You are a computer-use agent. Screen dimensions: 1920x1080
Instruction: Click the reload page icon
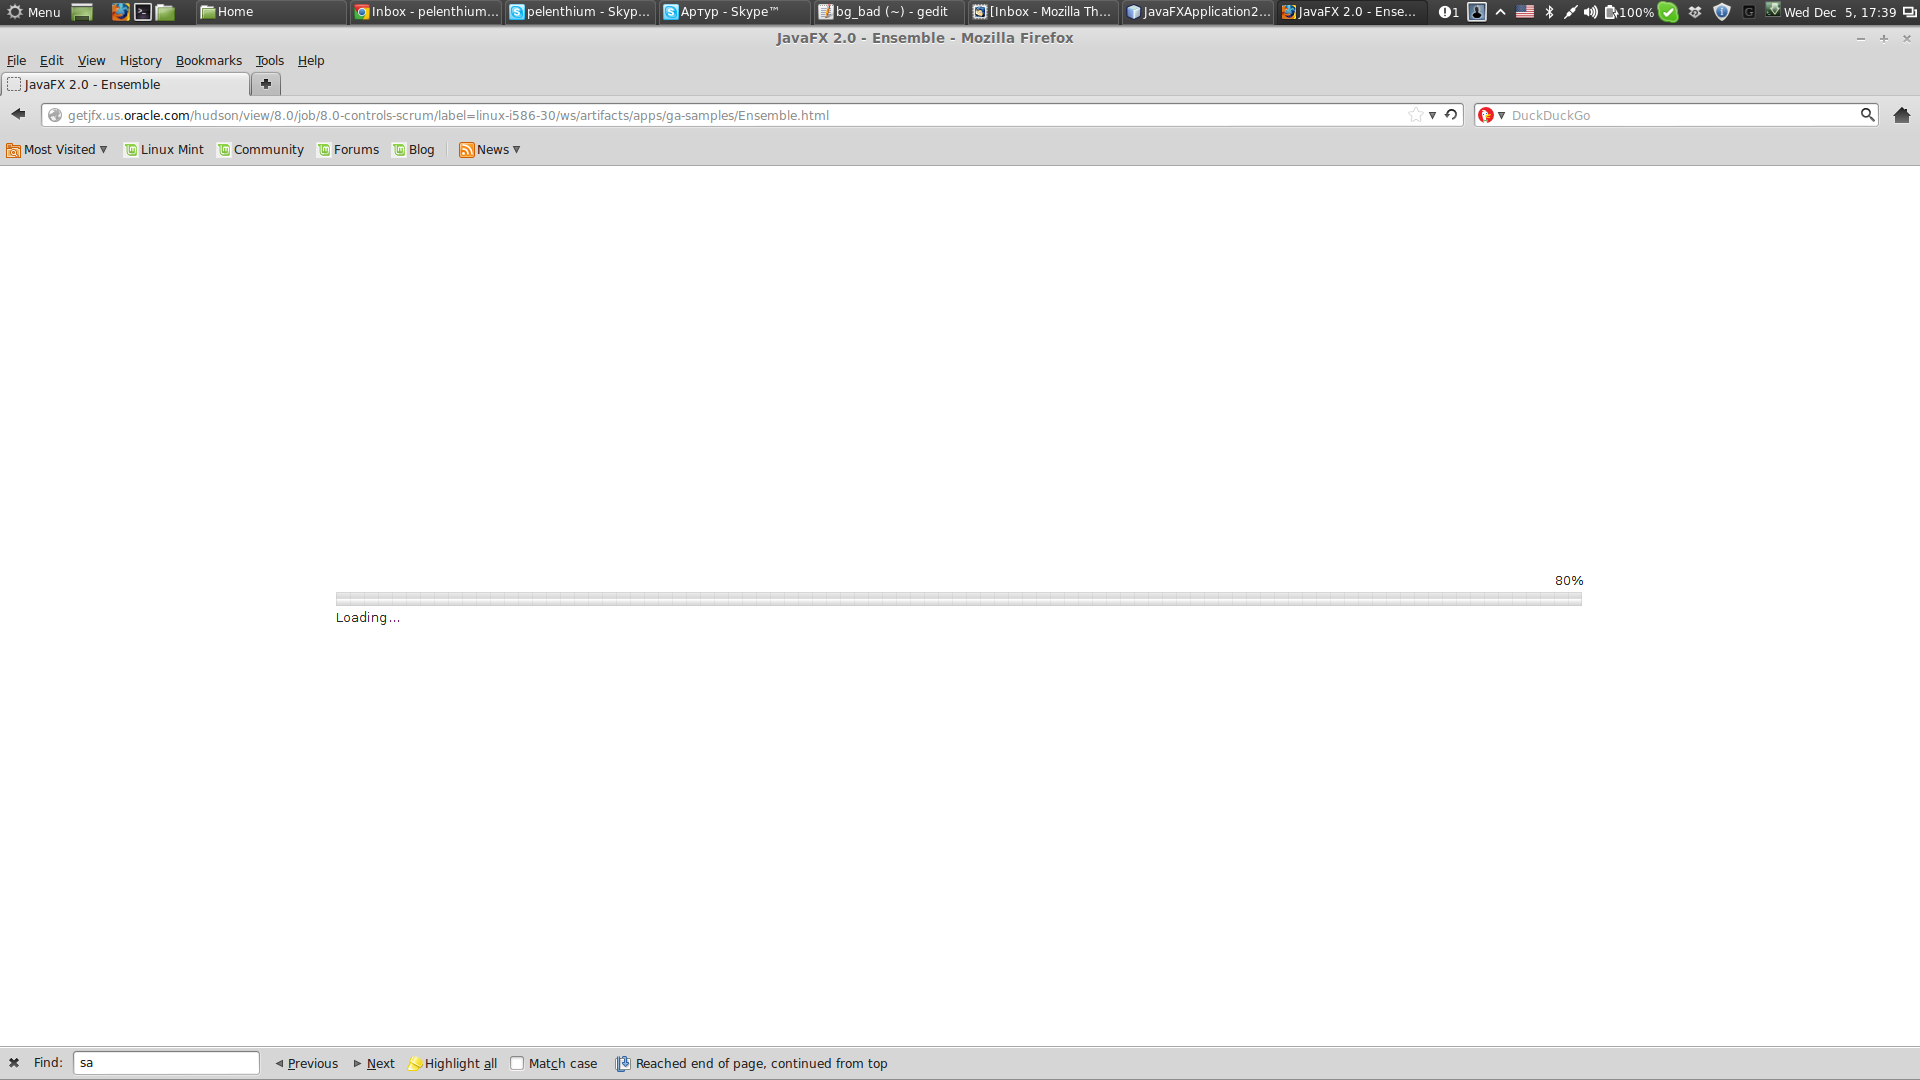coord(1451,115)
